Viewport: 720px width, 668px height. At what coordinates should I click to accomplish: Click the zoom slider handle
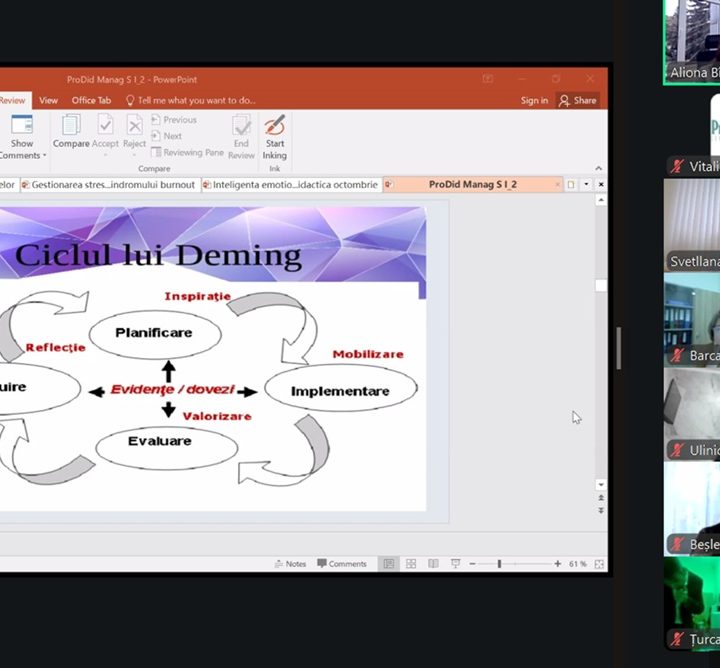tap(499, 564)
